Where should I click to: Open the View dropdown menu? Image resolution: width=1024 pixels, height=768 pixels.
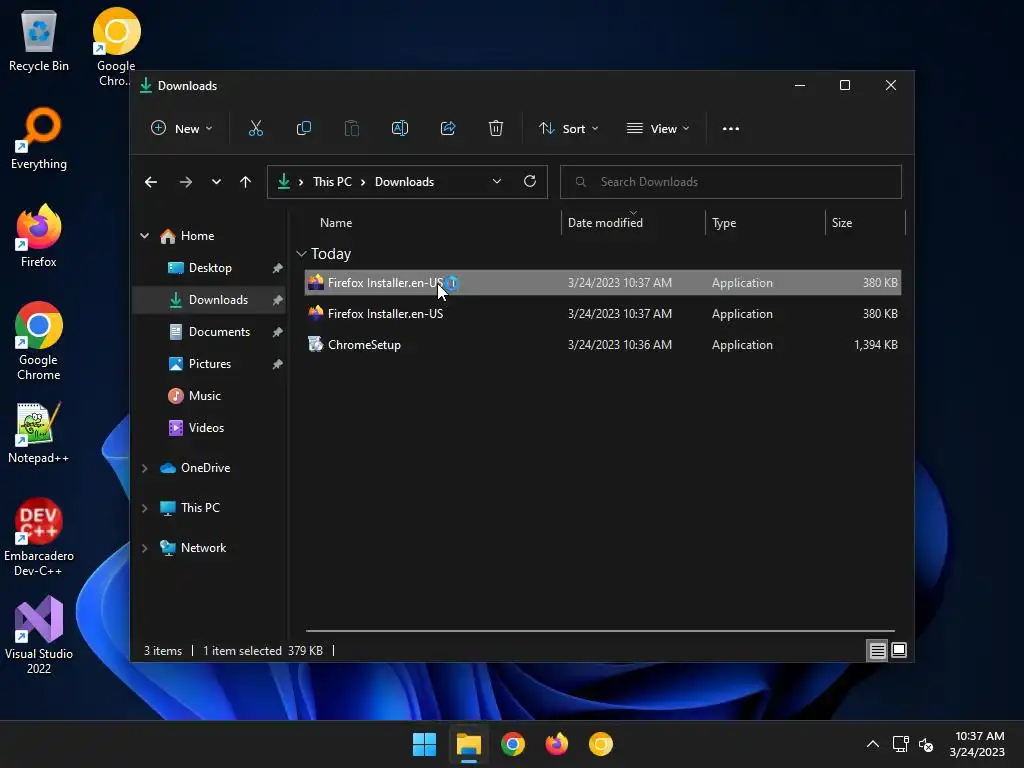pyautogui.click(x=658, y=129)
